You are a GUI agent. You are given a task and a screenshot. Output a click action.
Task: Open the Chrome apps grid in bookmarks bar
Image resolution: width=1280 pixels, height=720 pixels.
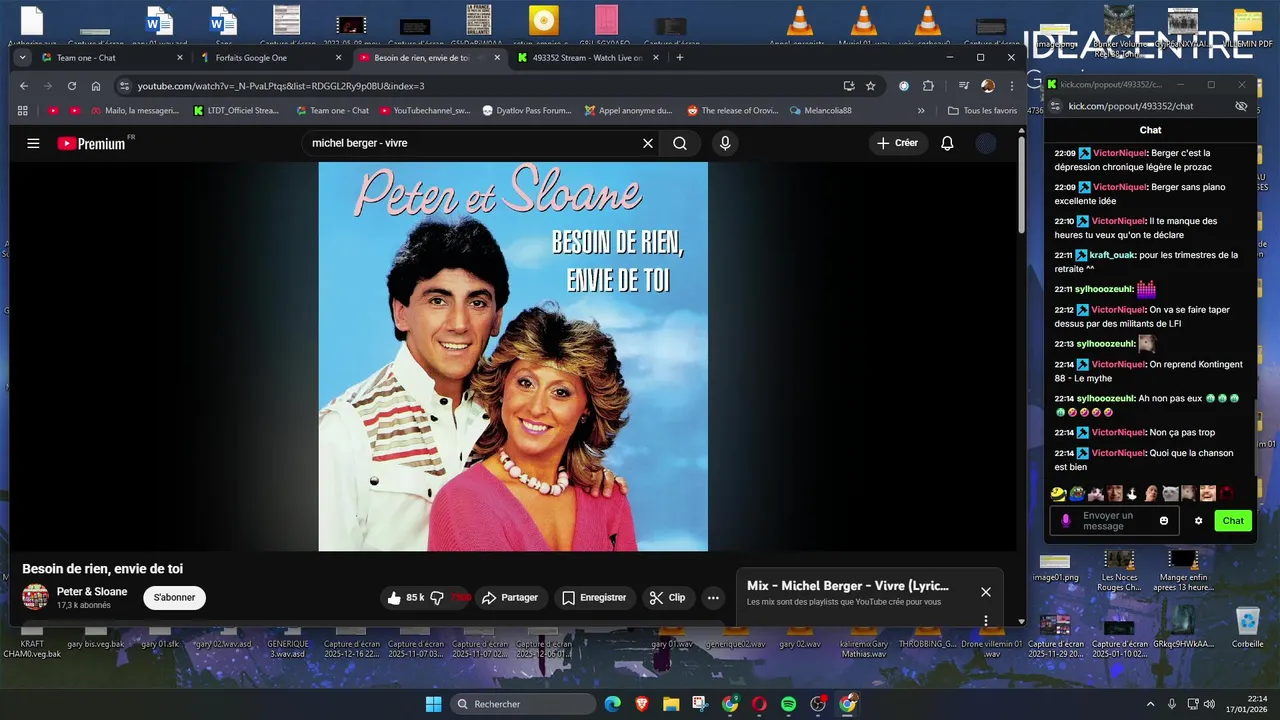click(x=23, y=110)
